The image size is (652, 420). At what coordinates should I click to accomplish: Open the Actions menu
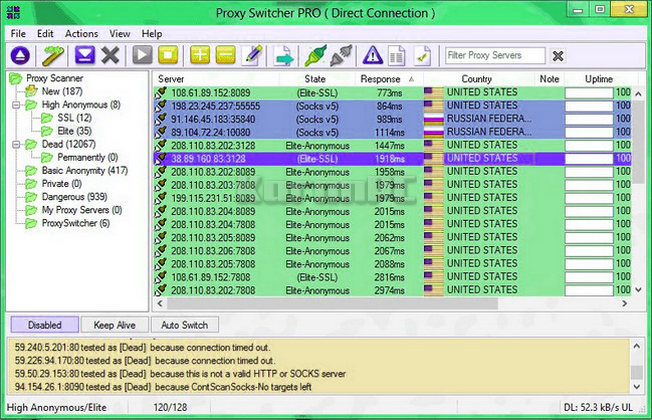click(x=82, y=34)
